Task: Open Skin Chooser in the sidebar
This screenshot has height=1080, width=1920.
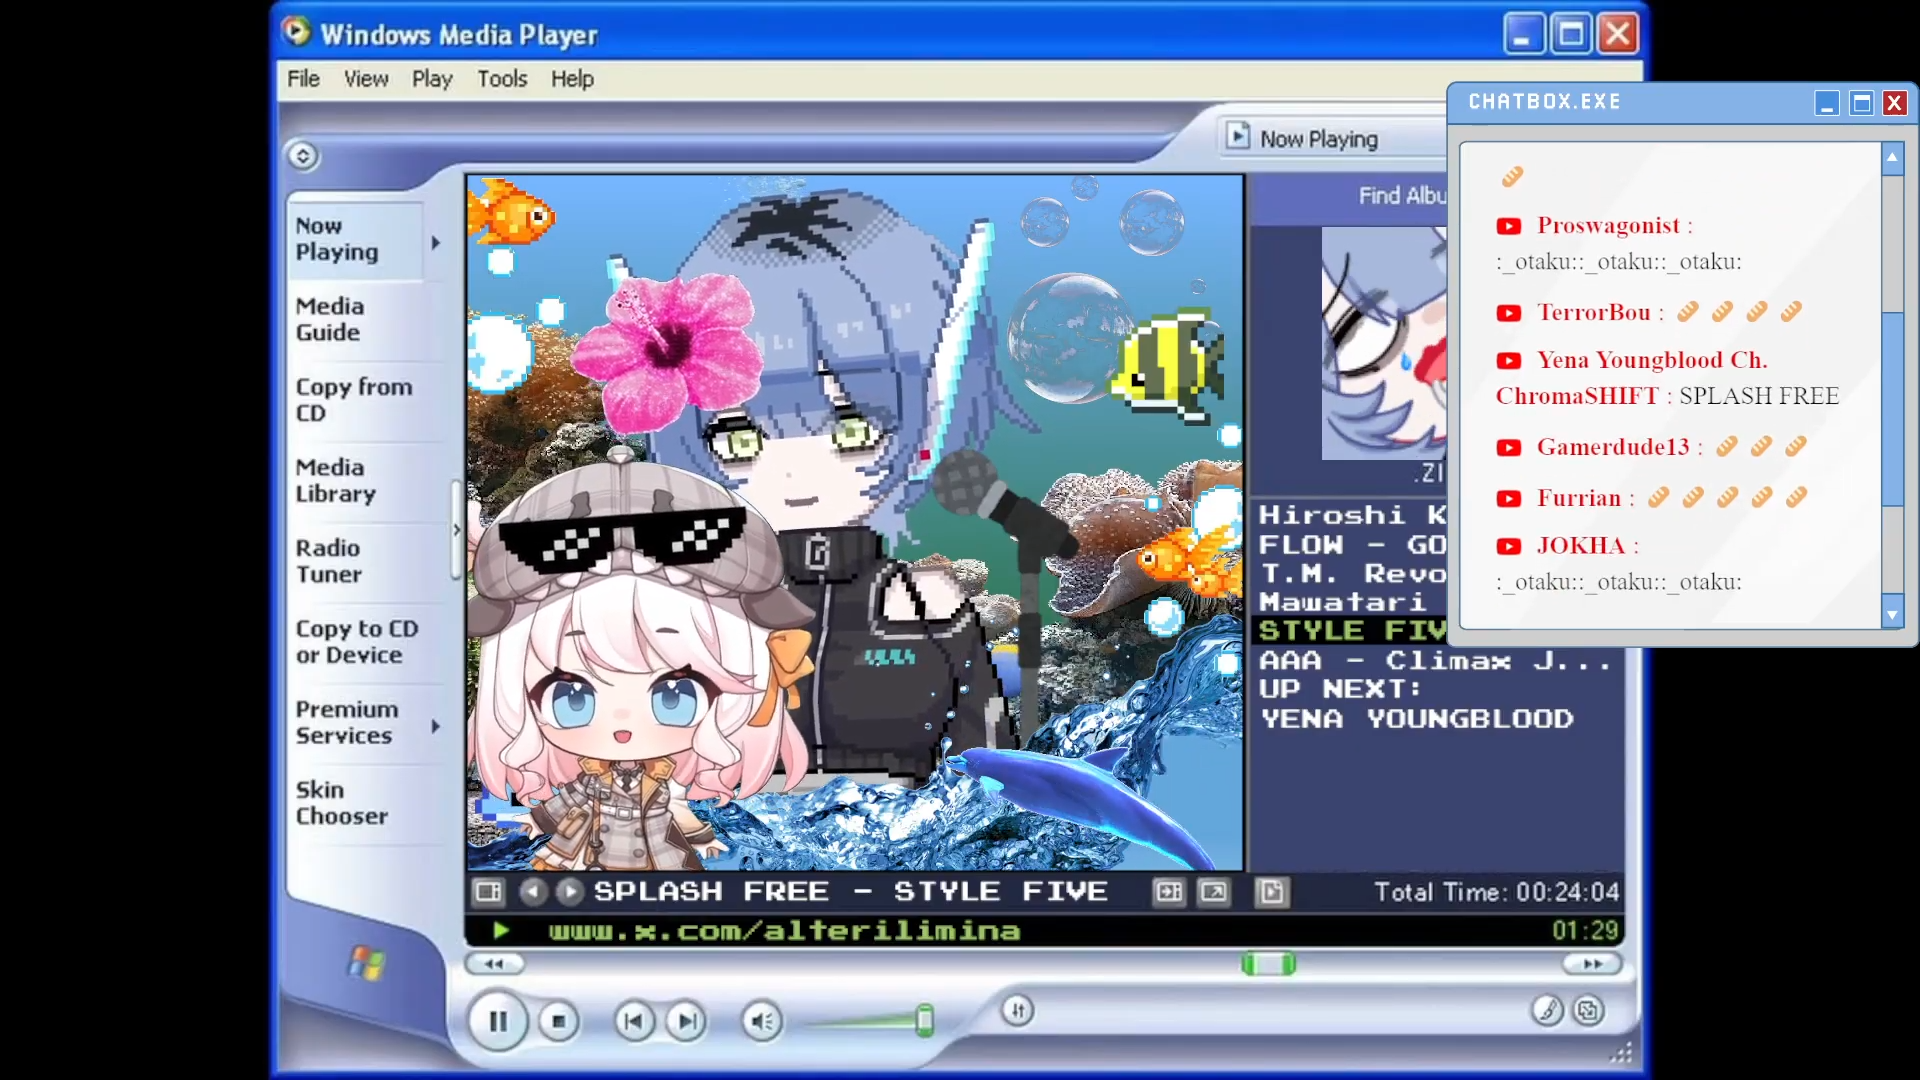Action: coord(366,804)
